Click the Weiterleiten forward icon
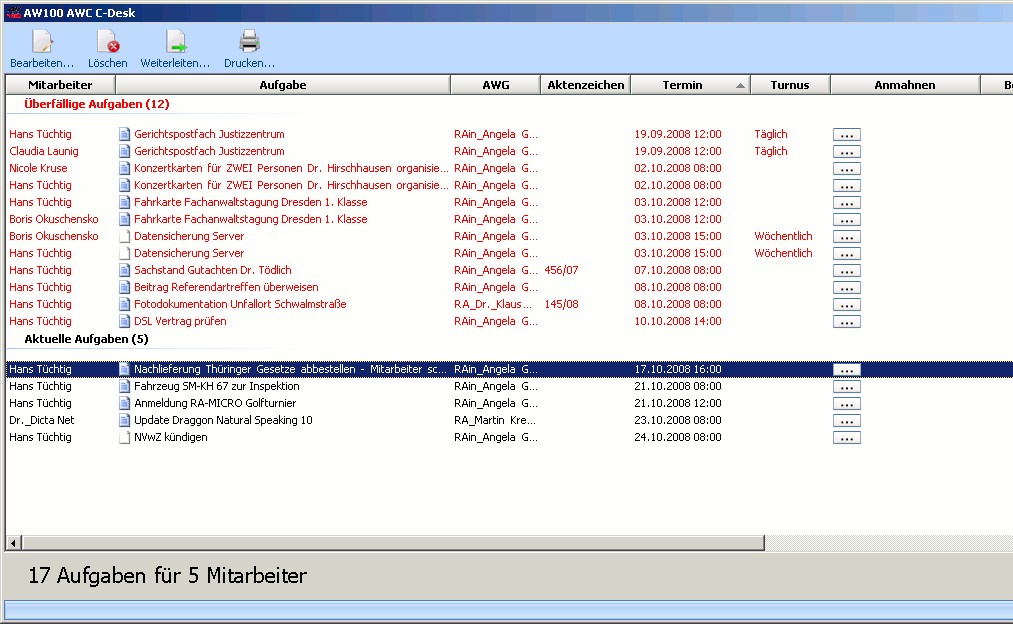1013x624 pixels. 175,42
